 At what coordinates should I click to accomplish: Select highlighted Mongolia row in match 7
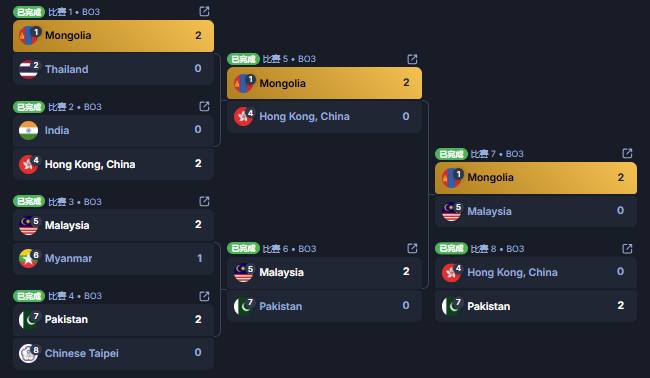click(536, 178)
